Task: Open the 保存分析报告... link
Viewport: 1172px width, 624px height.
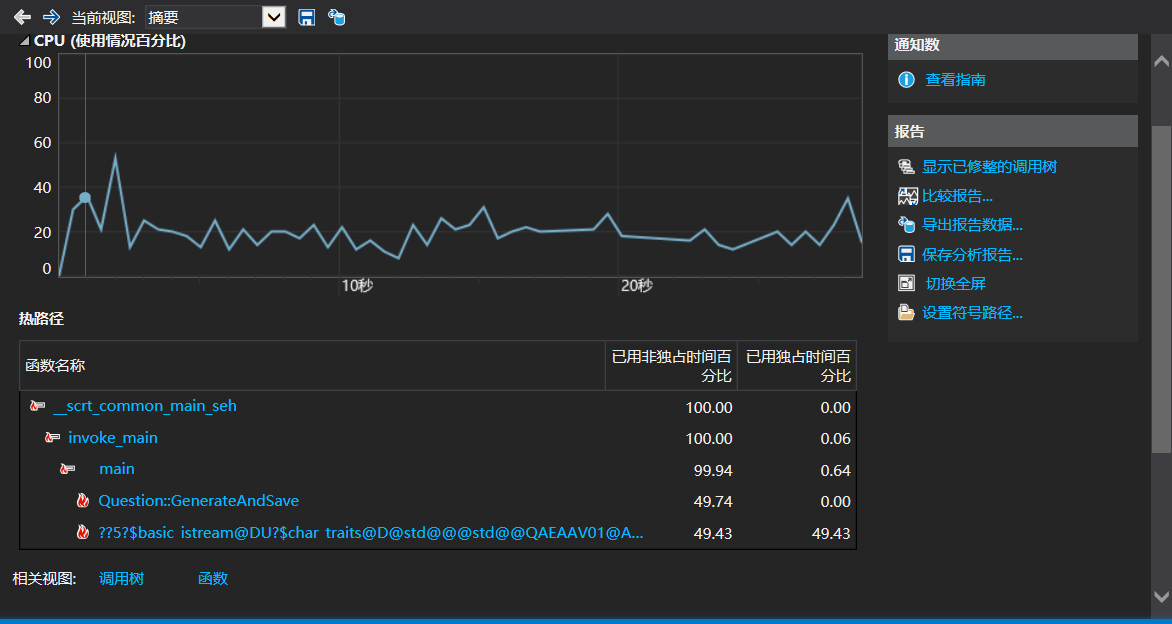Action: (972, 254)
